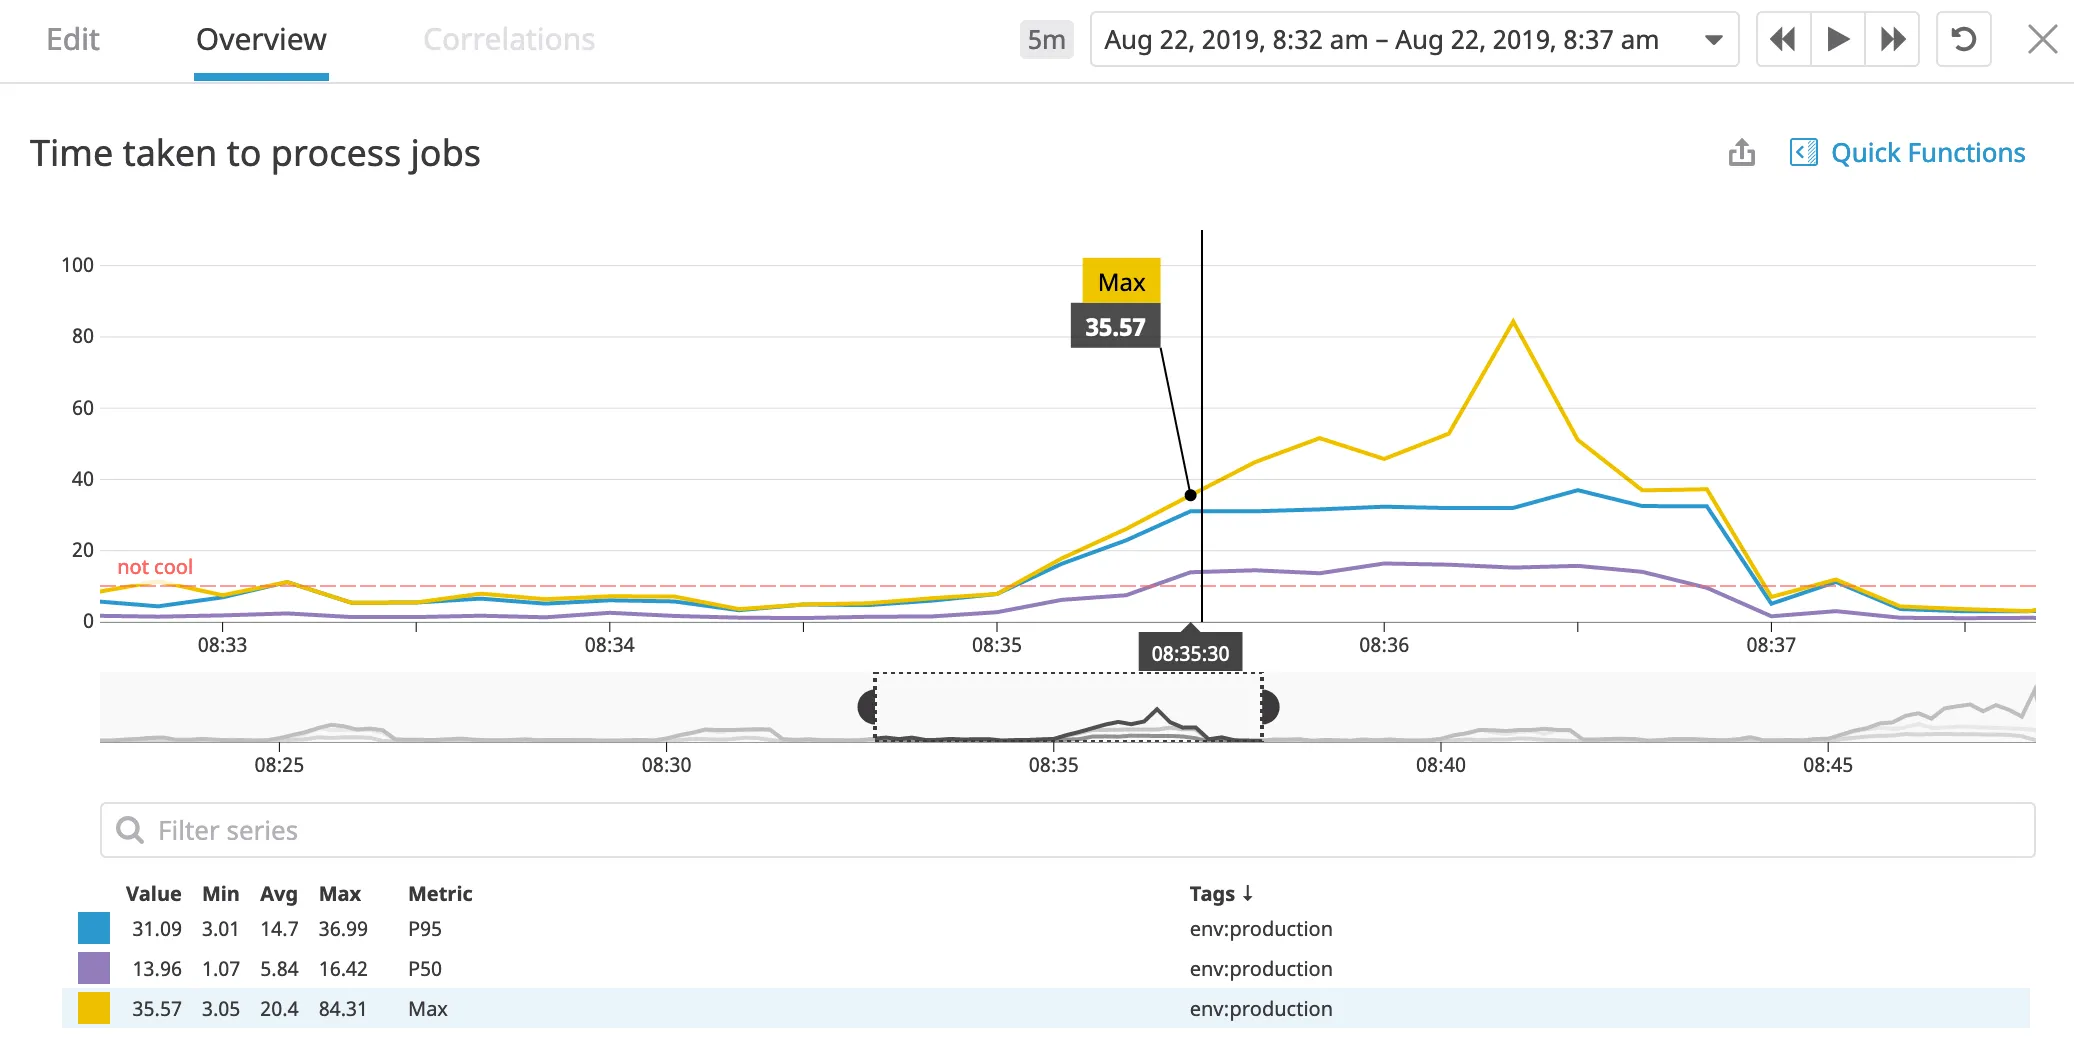The width and height of the screenshot is (2074, 1058).
Task: Click the reset time undo icon
Action: [x=1964, y=40]
